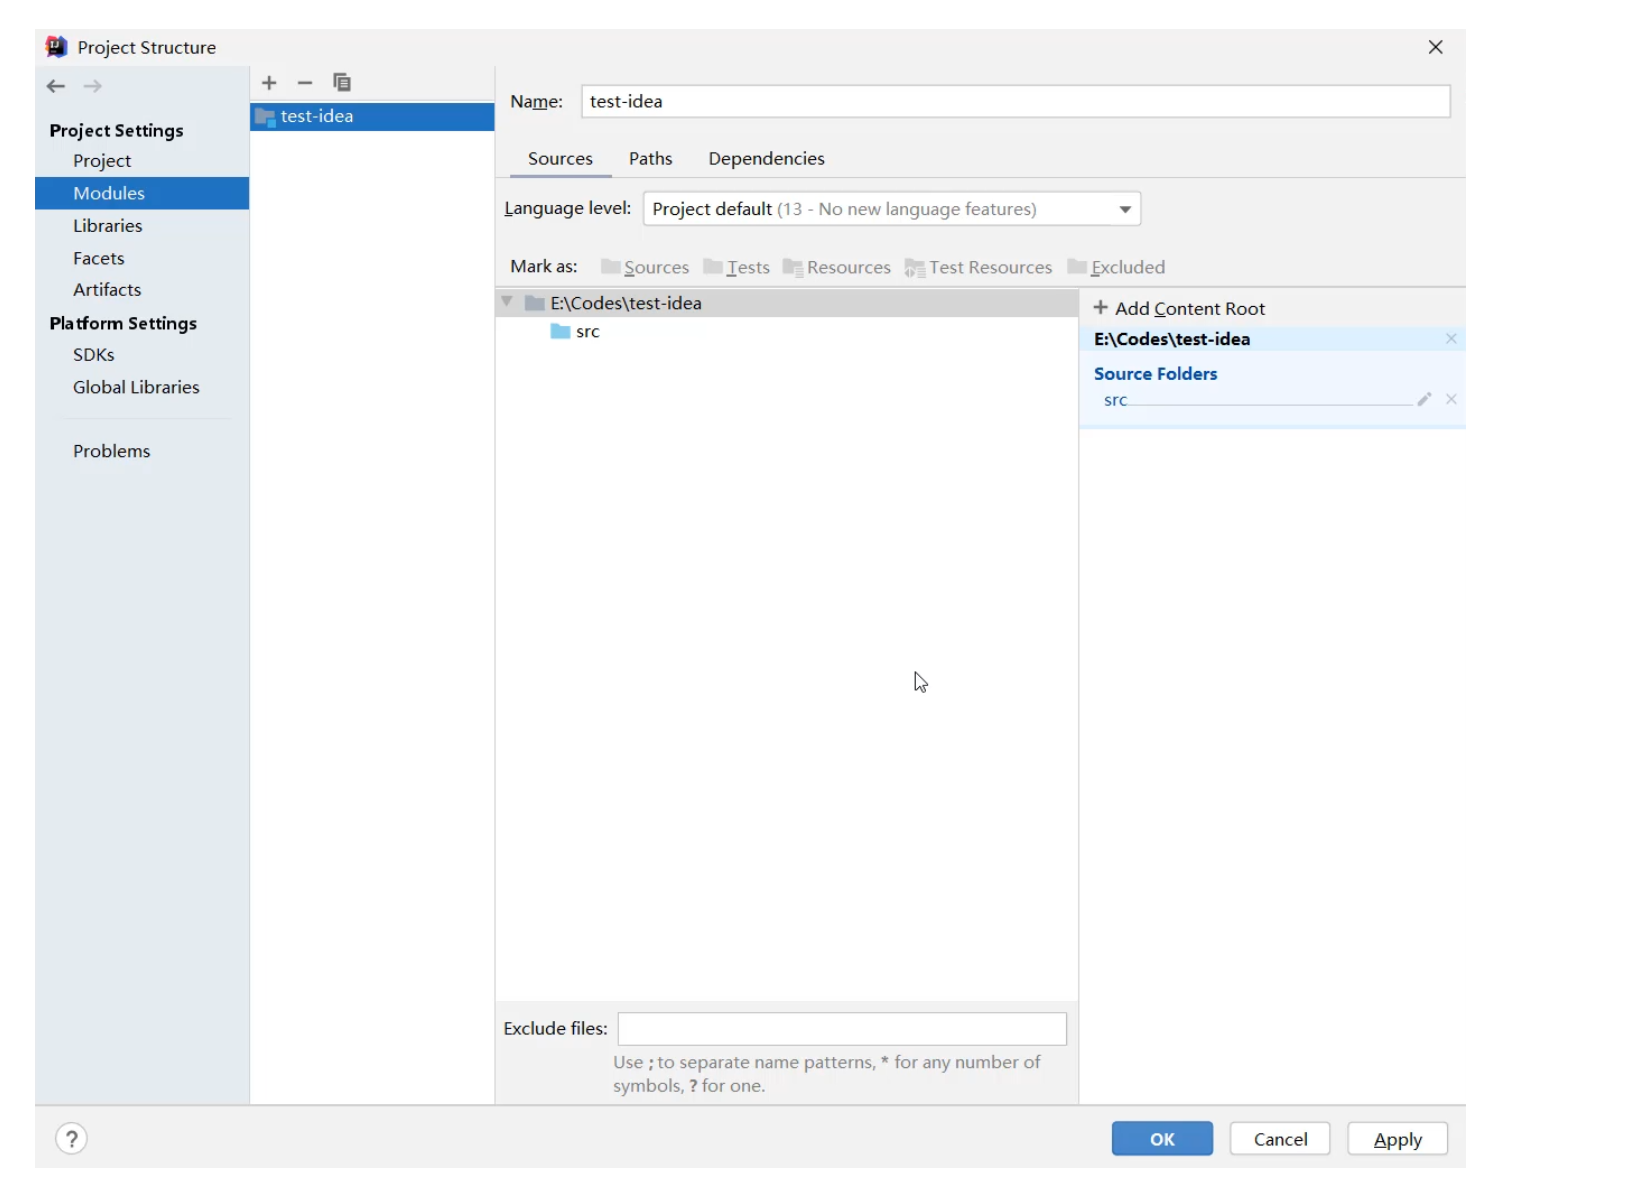Switch to the Sources tab

click(x=560, y=159)
